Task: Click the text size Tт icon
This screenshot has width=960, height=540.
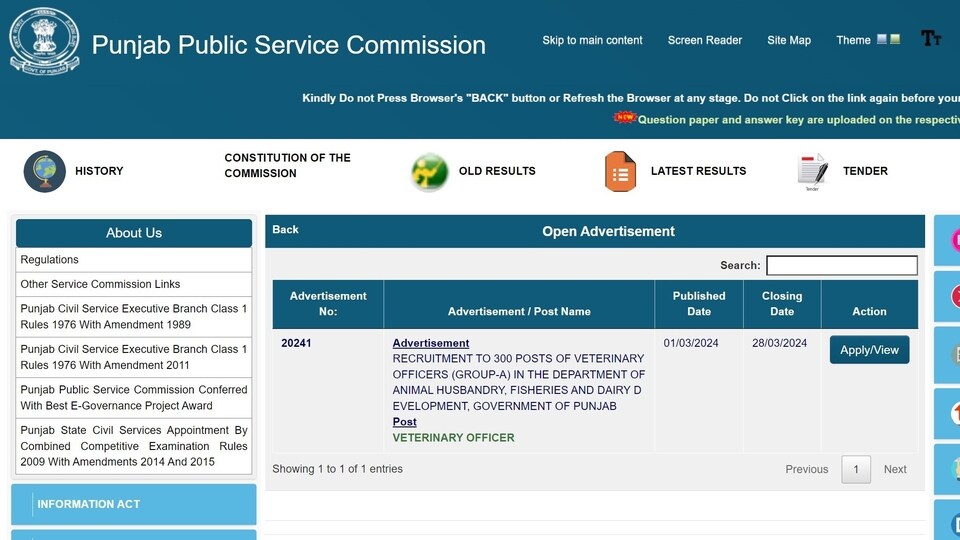Action: coord(931,39)
